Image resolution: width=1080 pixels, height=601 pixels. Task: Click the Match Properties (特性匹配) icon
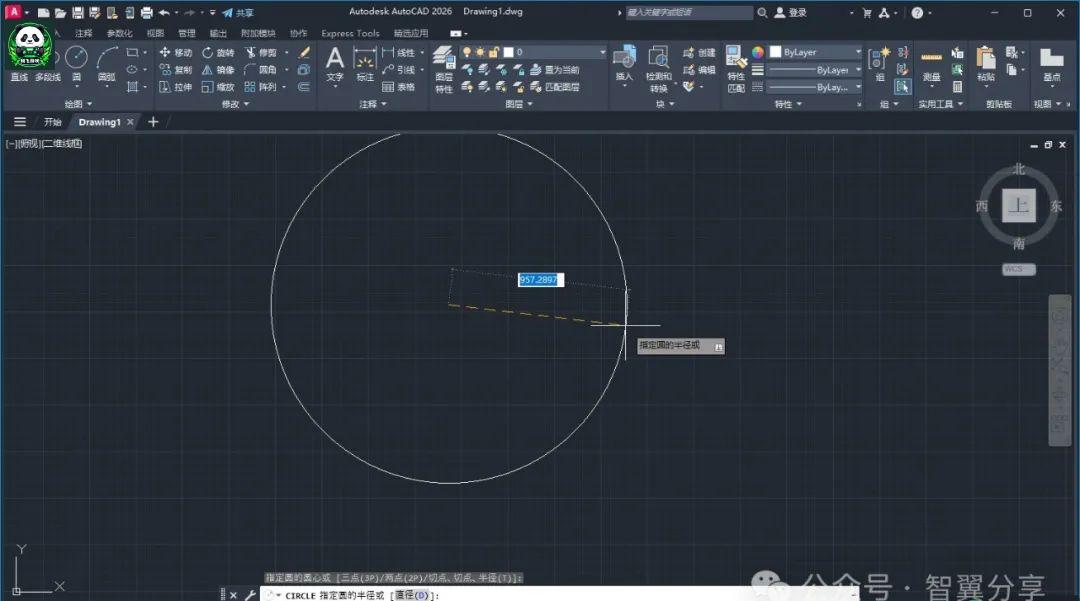point(736,66)
